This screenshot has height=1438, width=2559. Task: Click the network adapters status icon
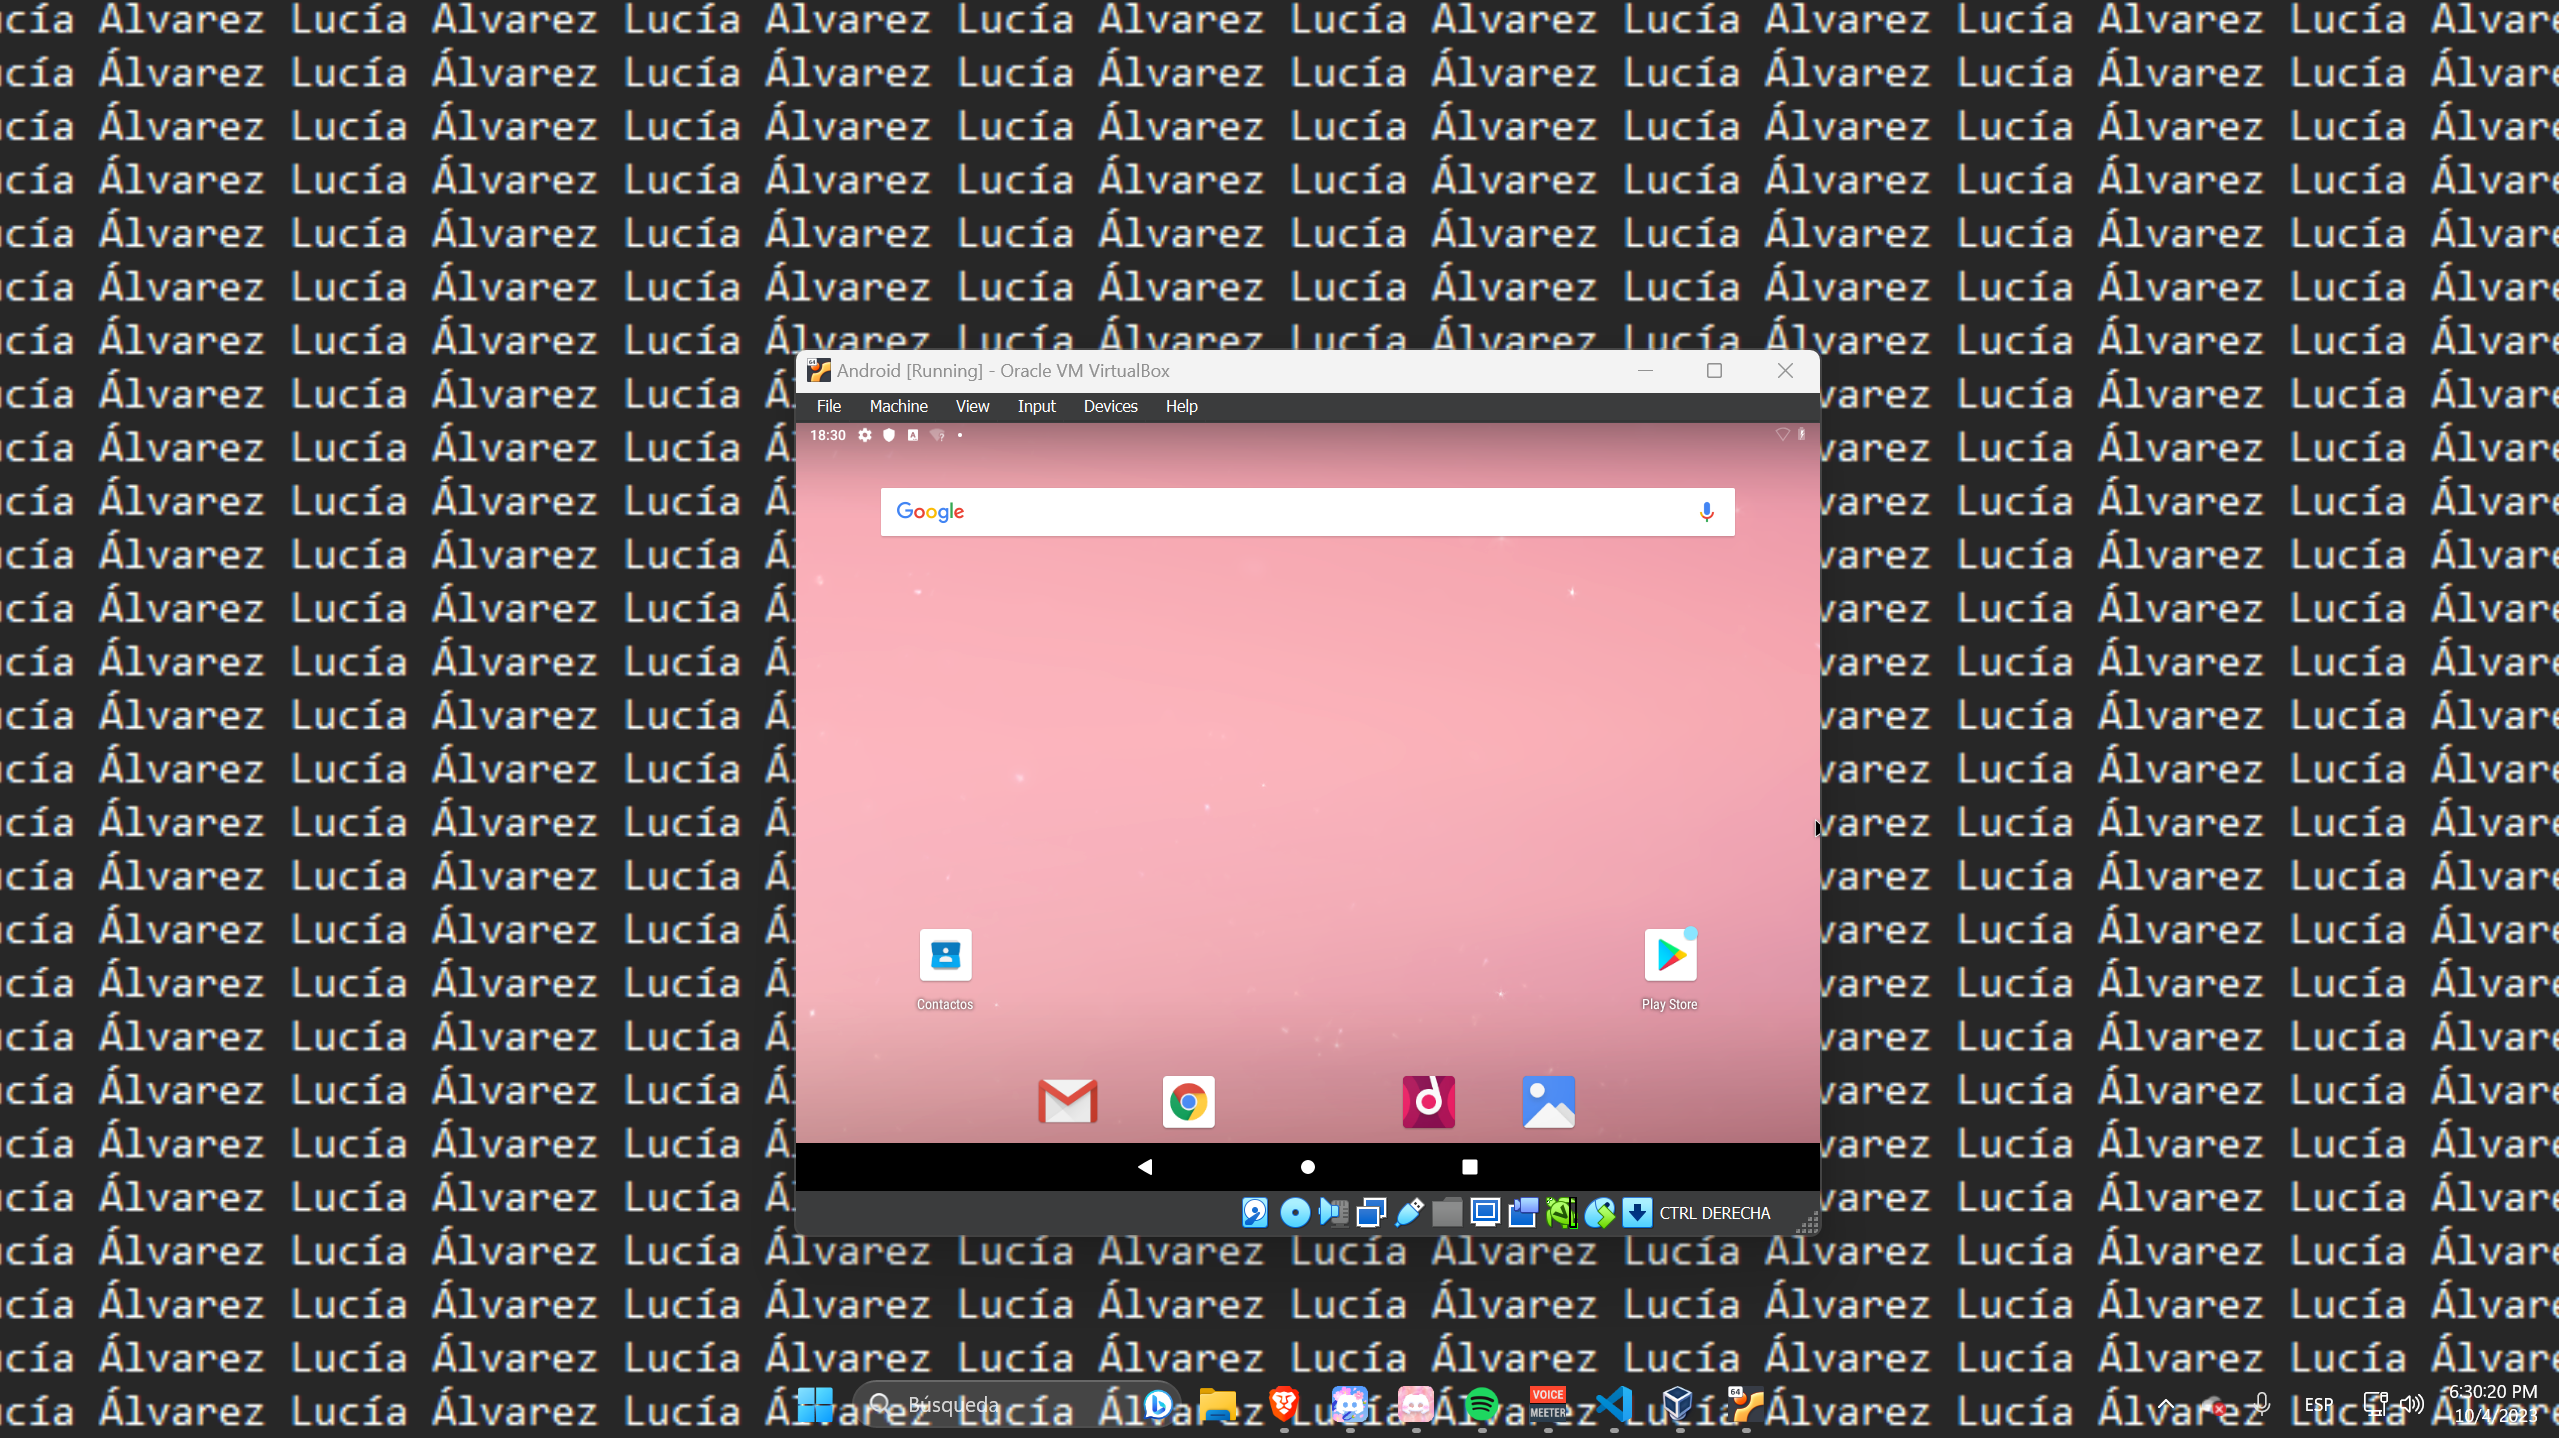pyautogui.click(x=1371, y=1212)
